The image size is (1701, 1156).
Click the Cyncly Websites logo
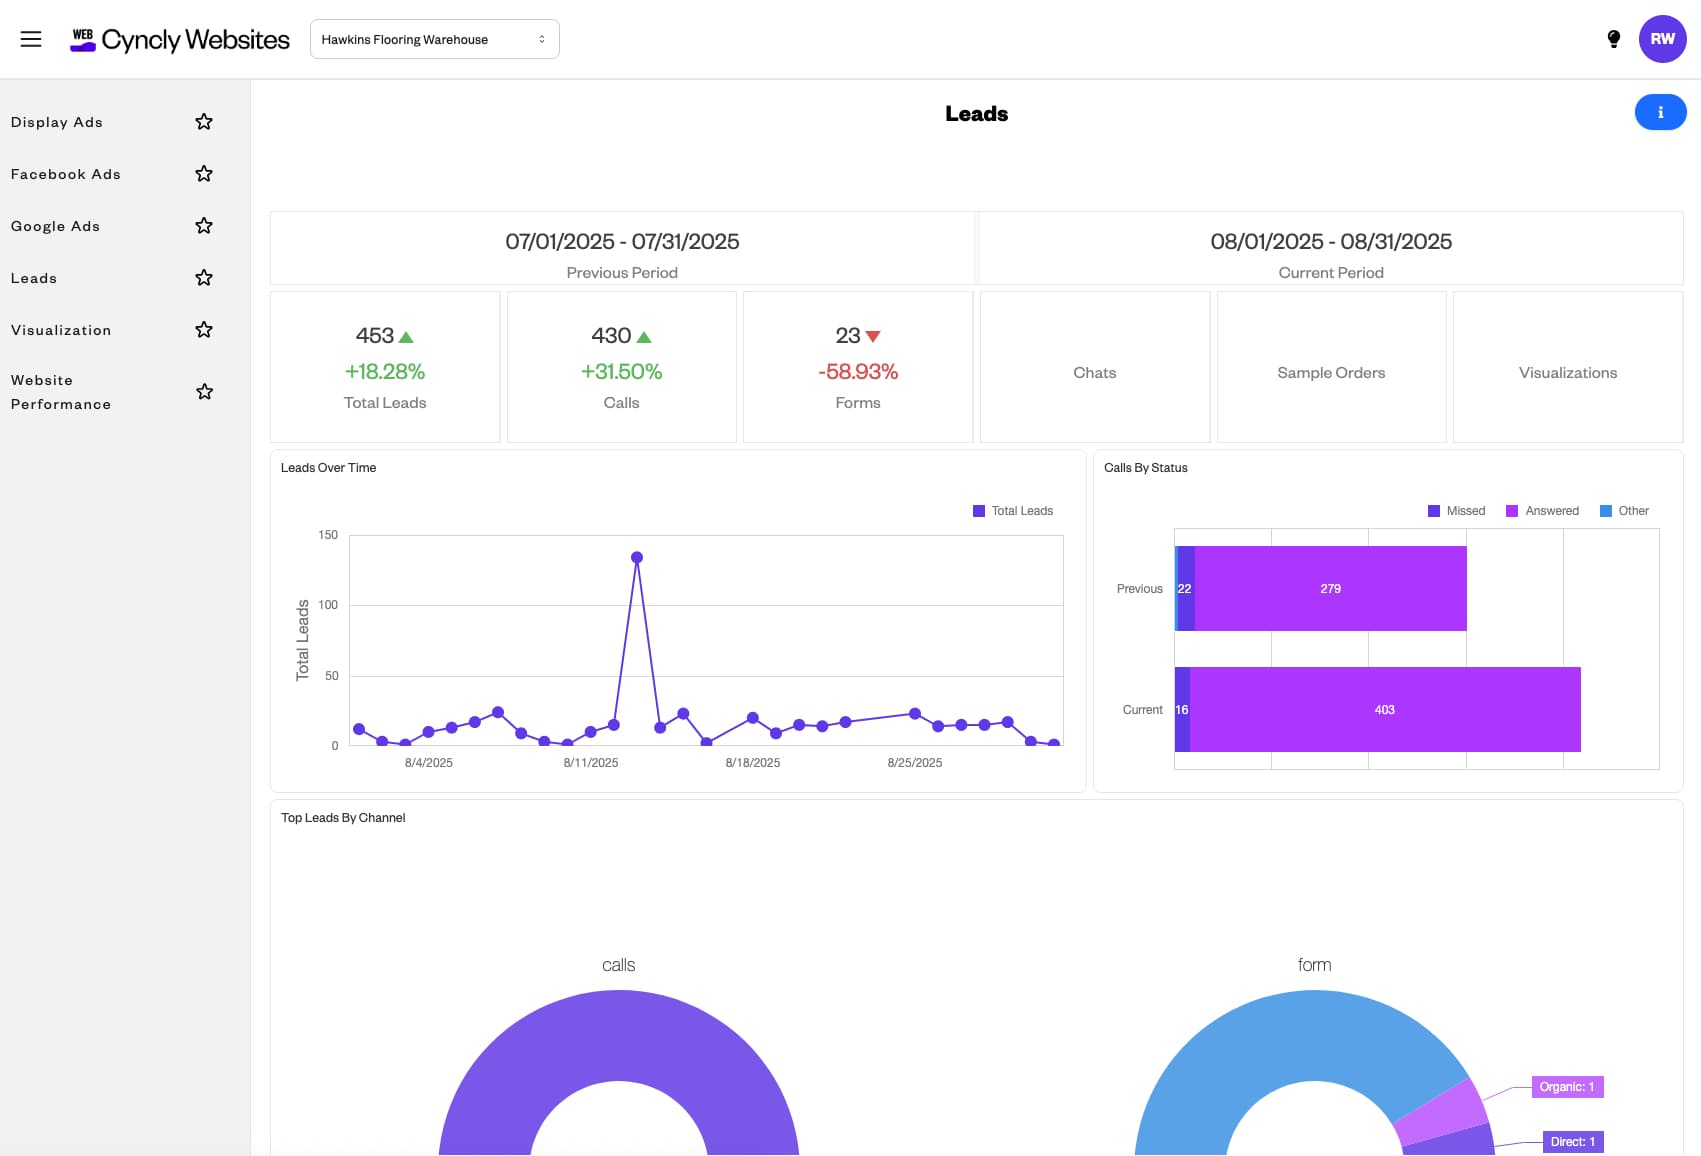tap(178, 39)
